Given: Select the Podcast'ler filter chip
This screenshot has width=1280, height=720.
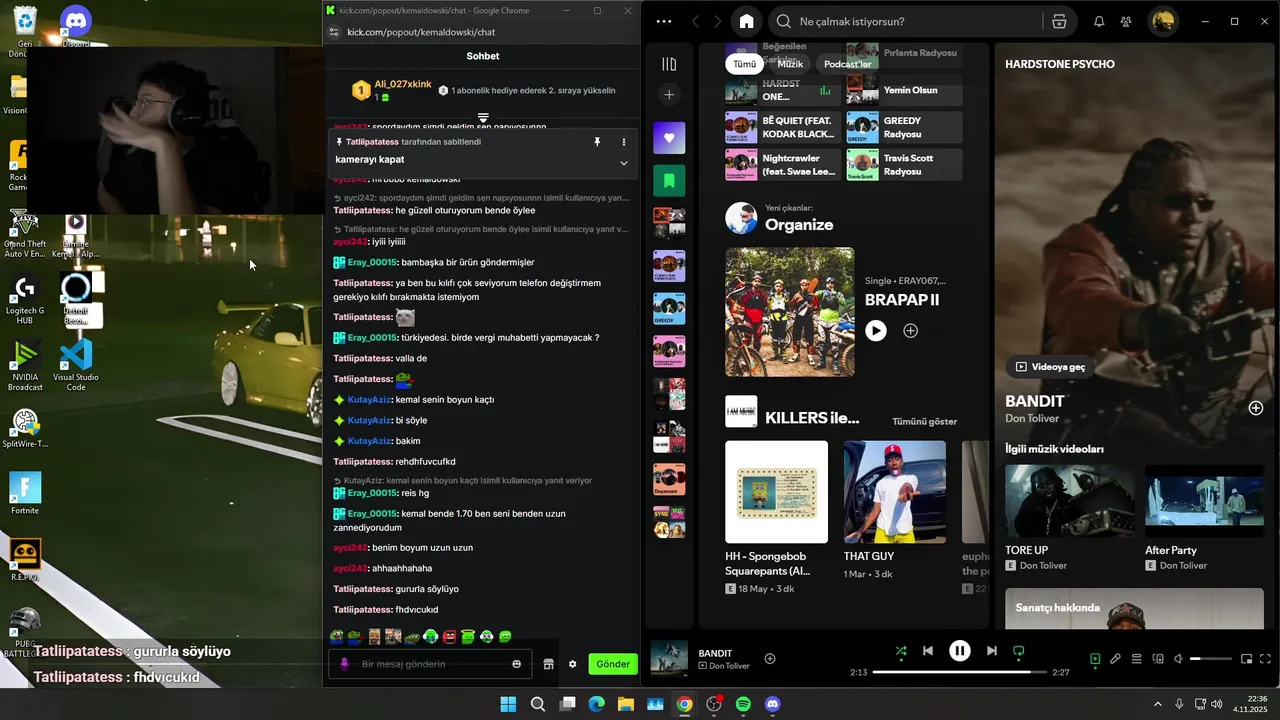Looking at the screenshot, I should tap(847, 64).
